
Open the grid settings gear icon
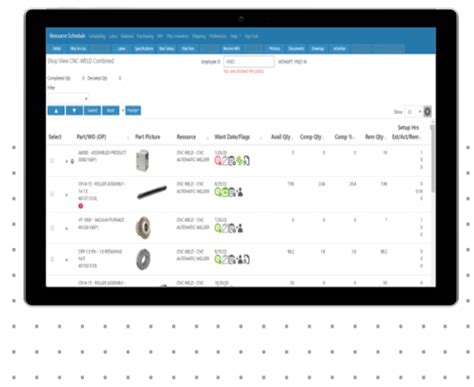pyautogui.click(x=428, y=111)
